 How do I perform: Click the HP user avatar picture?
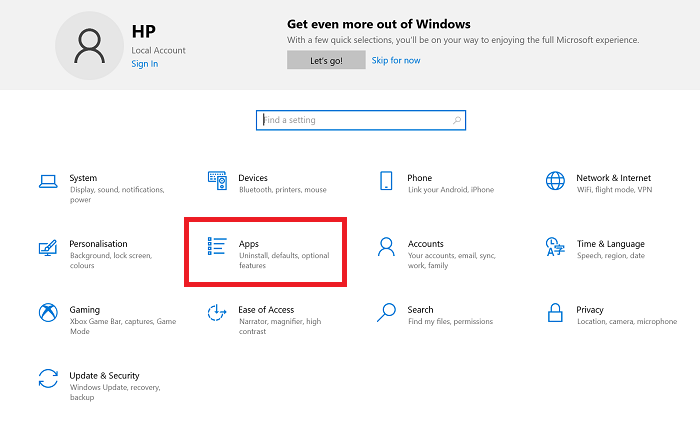[89, 46]
